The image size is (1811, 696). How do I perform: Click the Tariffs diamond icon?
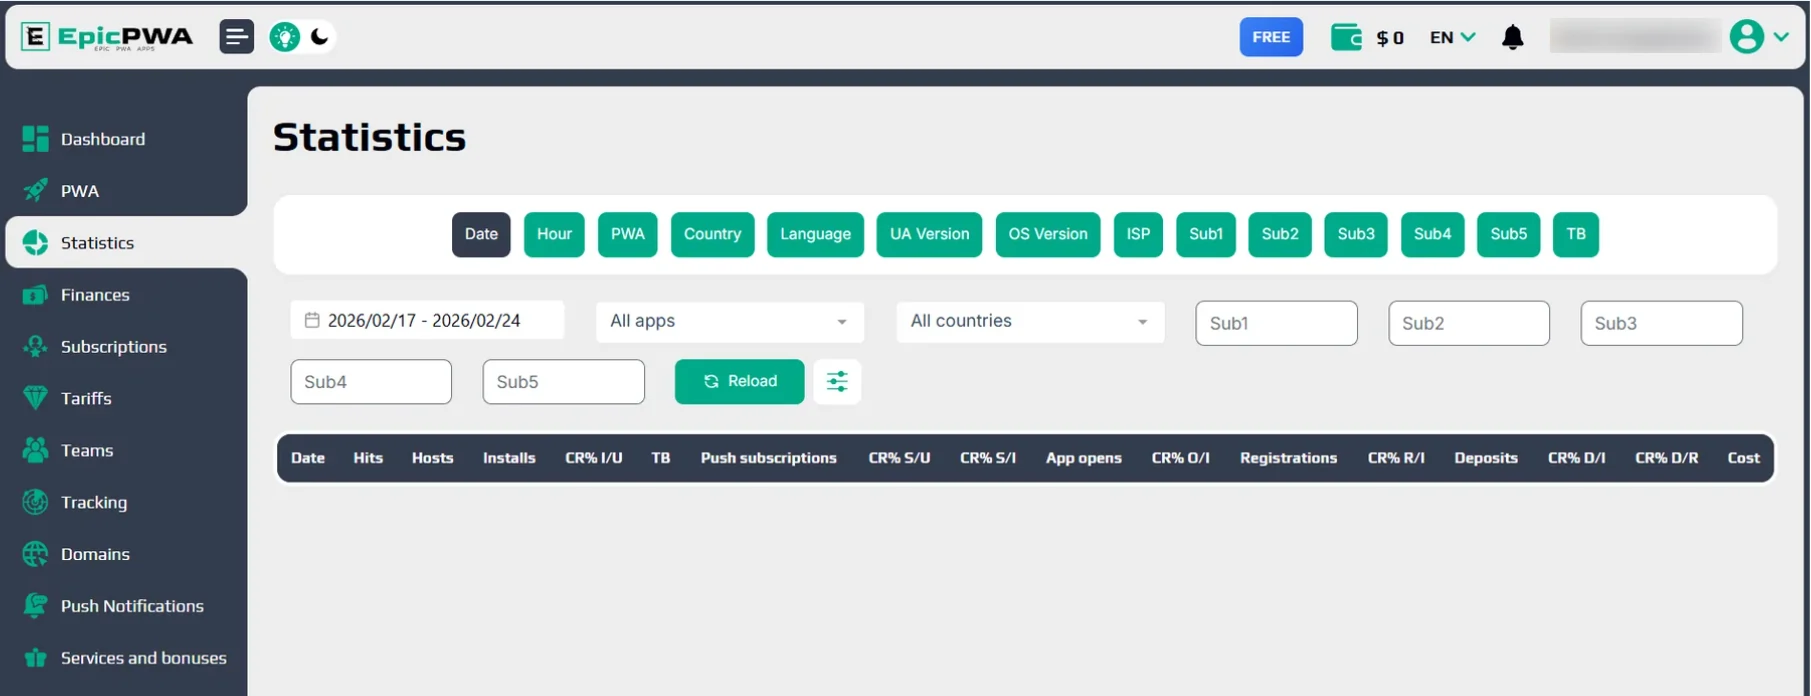[x=35, y=398]
